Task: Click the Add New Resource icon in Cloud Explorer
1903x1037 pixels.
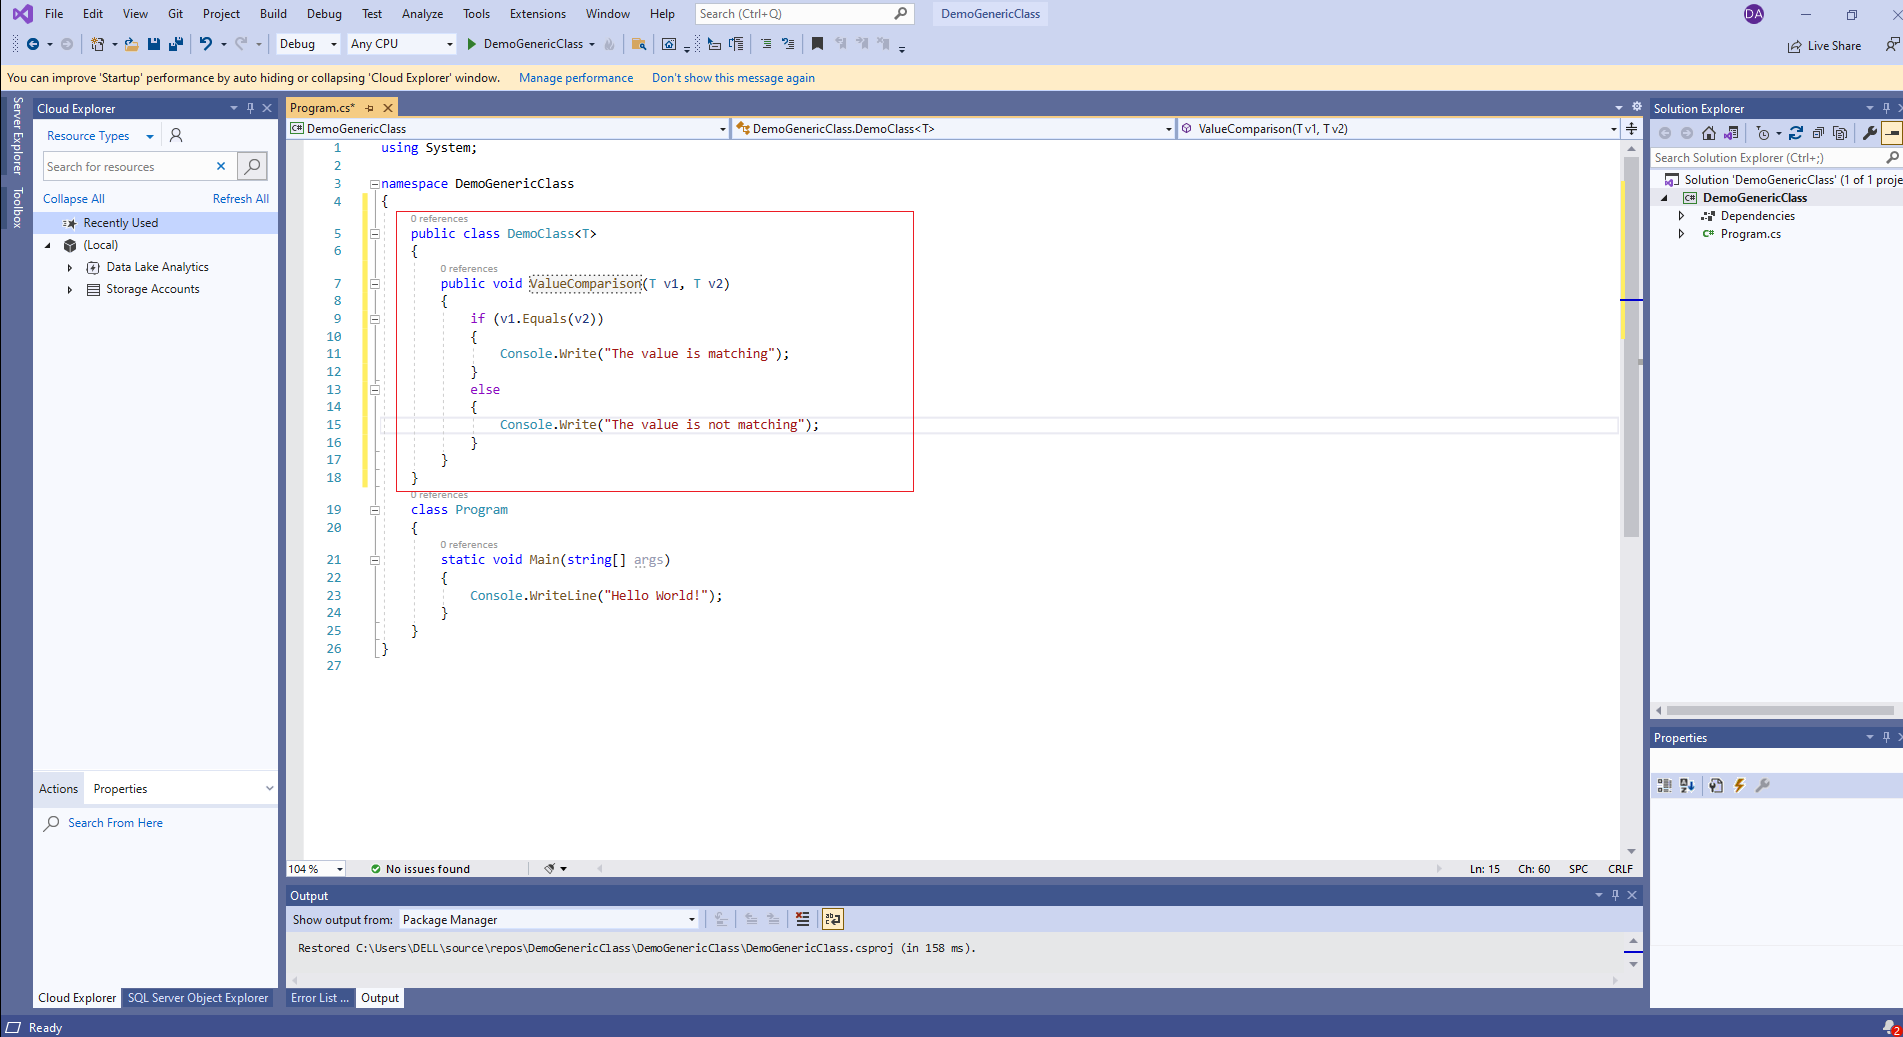Action: (x=175, y=136)
